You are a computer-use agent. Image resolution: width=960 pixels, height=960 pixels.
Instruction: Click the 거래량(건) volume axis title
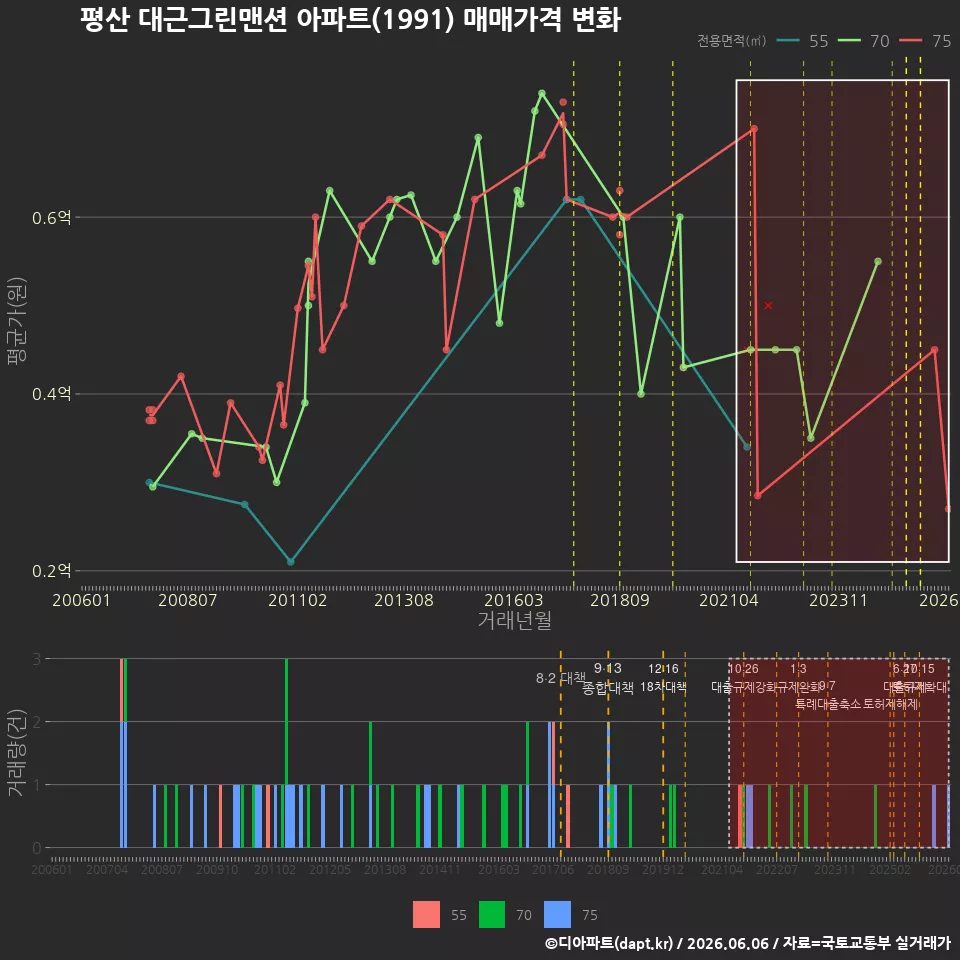(17, 753)
